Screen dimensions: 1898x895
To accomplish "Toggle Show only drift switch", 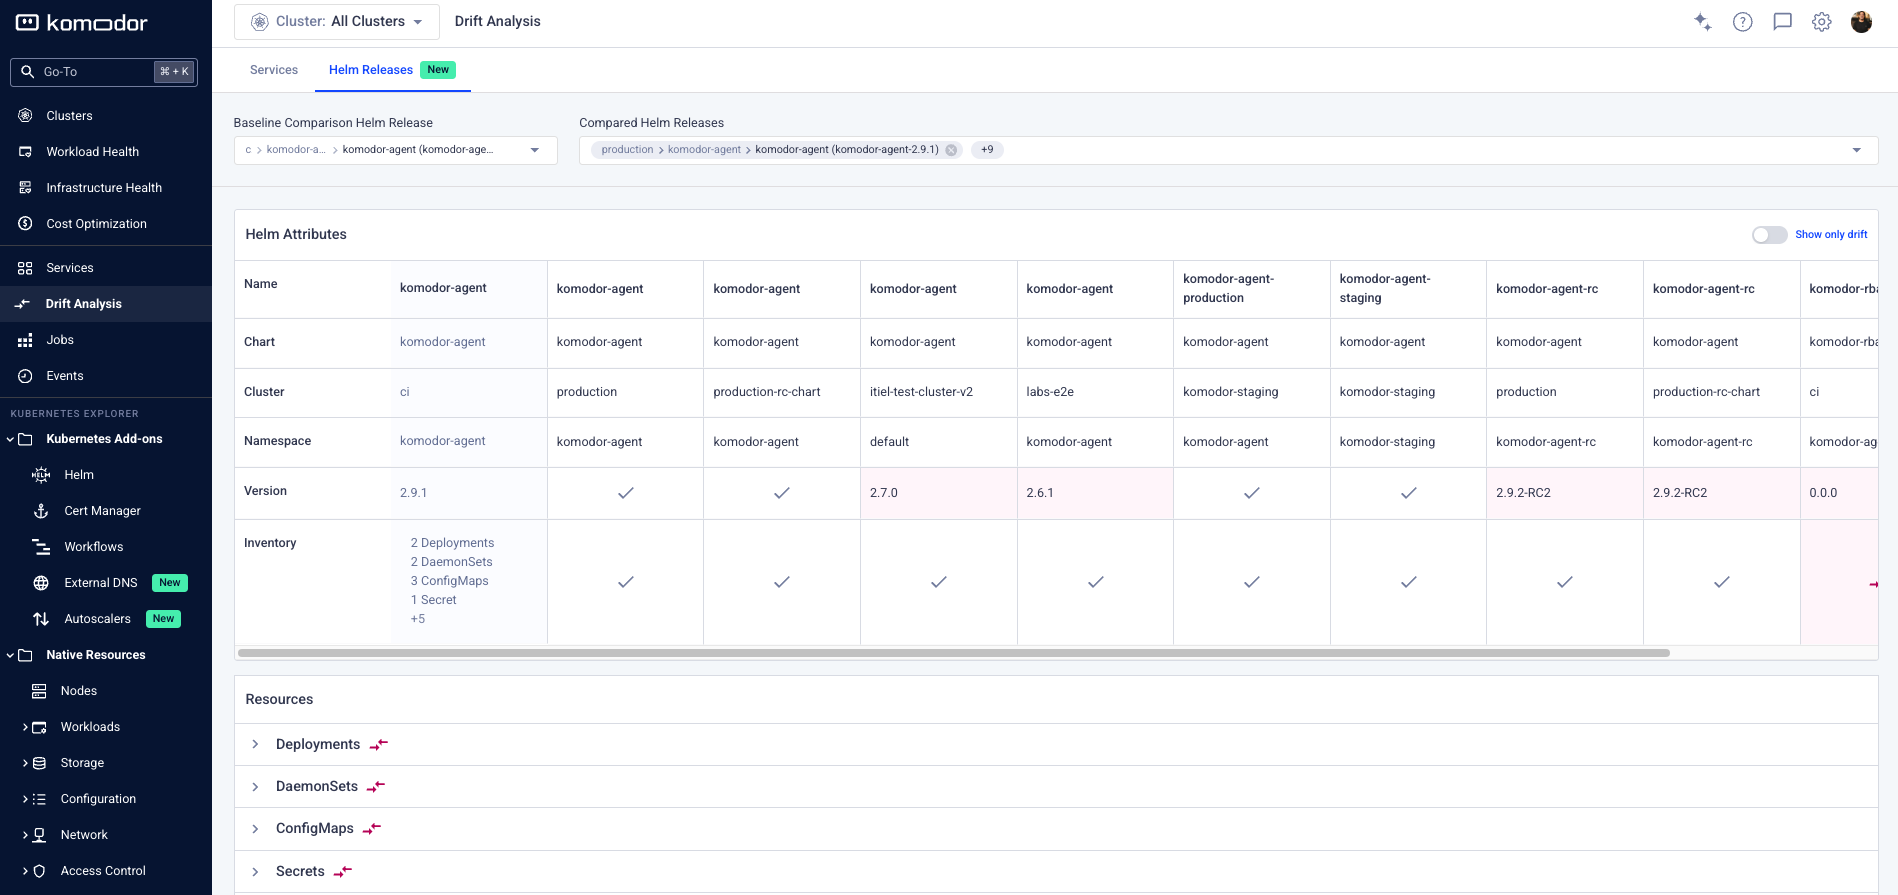I will (1769, 235).
